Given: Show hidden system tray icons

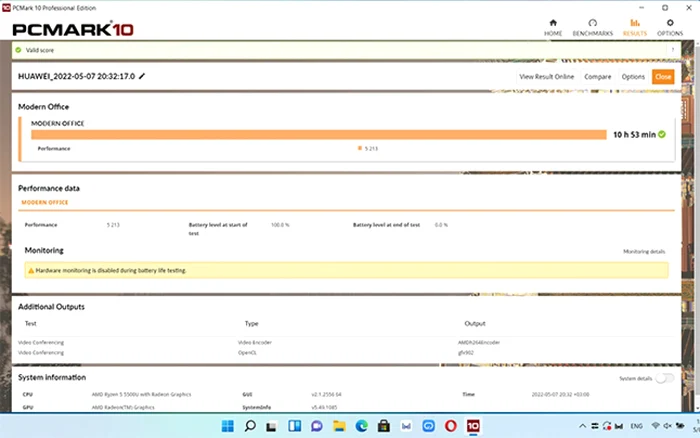Looking at the screenshot, I should [582, 426].
